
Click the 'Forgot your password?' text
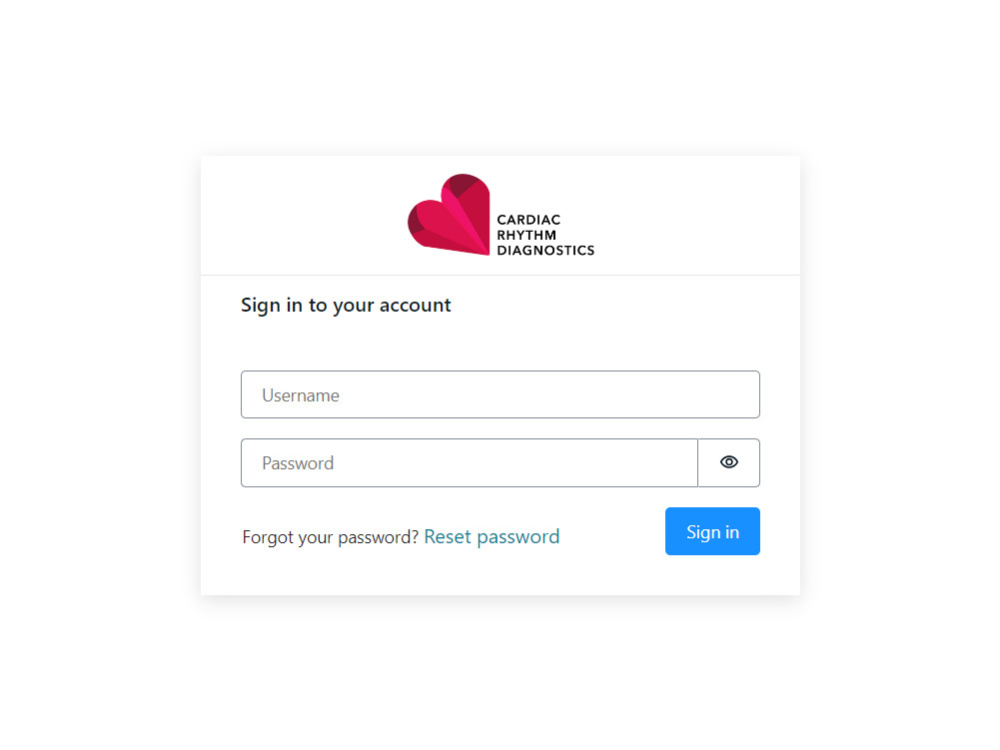(330, 537)
